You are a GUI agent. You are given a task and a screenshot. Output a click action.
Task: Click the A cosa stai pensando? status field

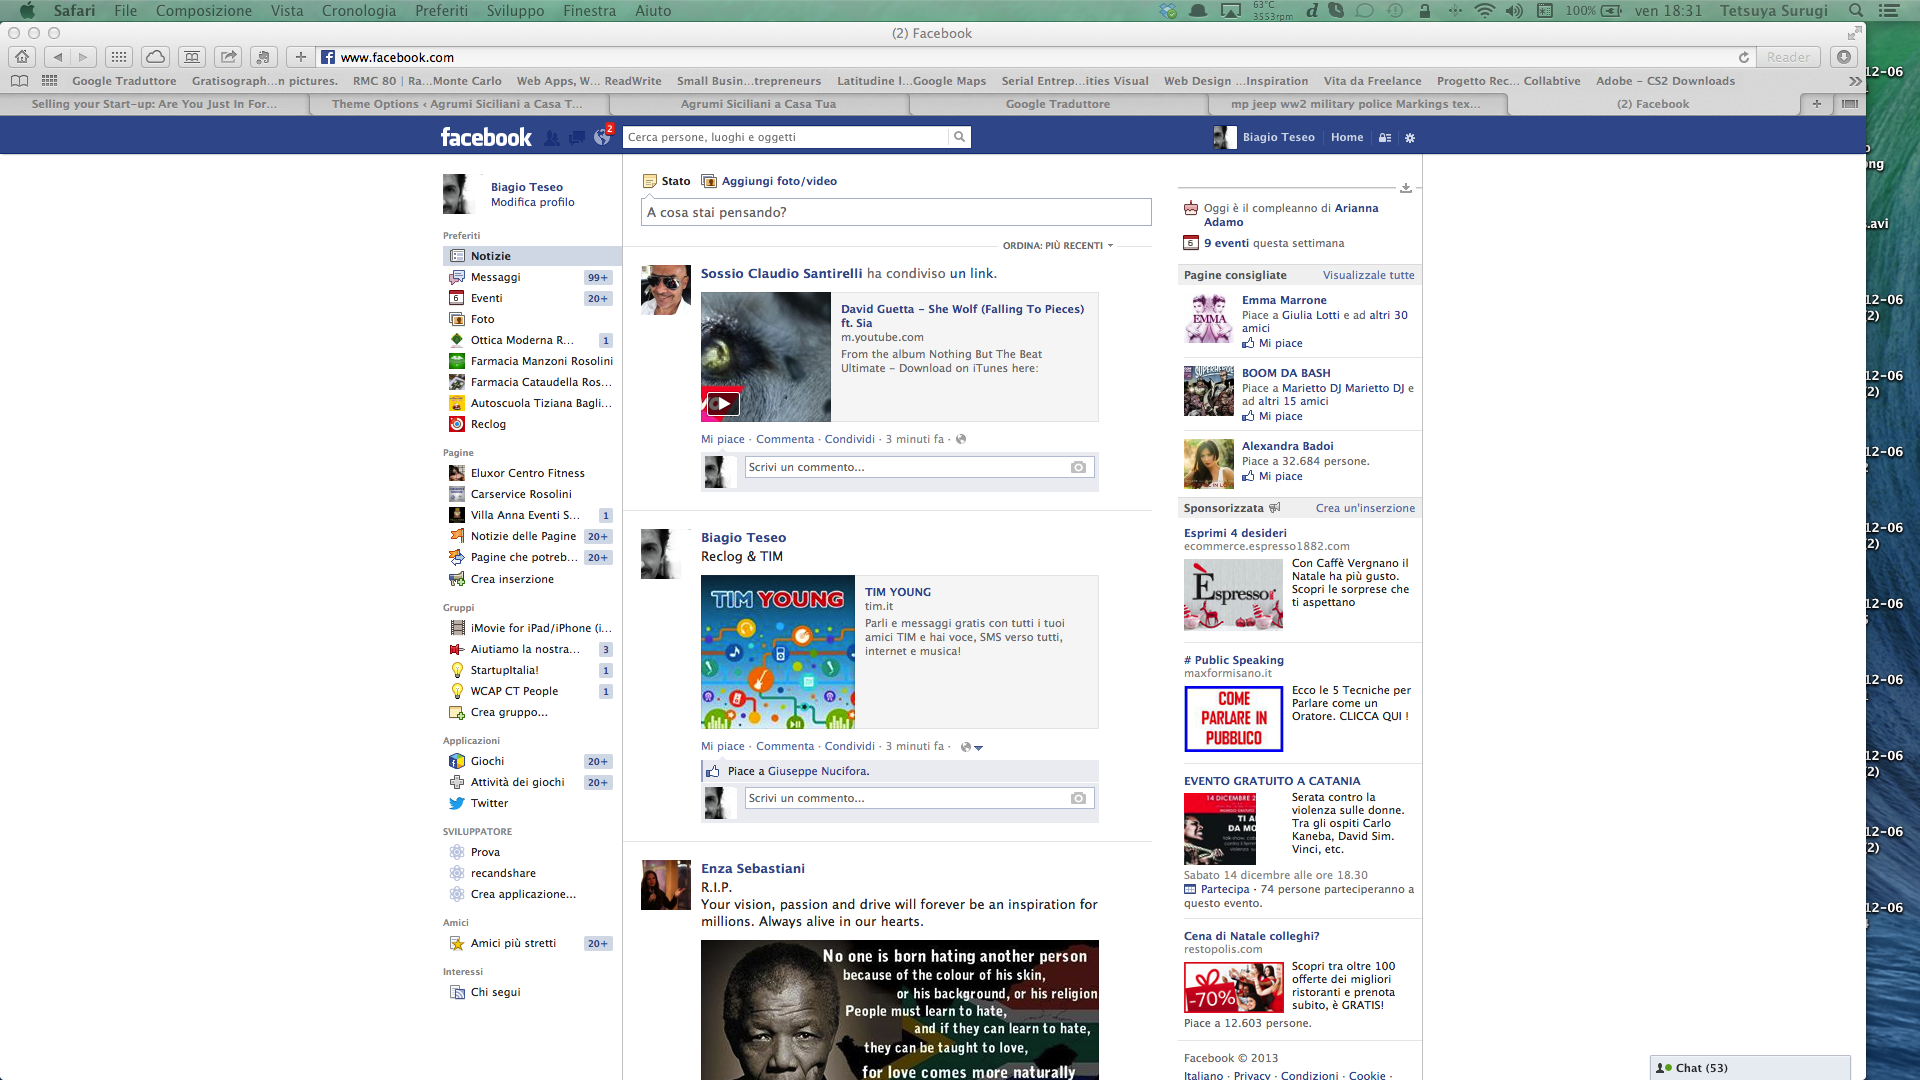click(x=896, y=212)
